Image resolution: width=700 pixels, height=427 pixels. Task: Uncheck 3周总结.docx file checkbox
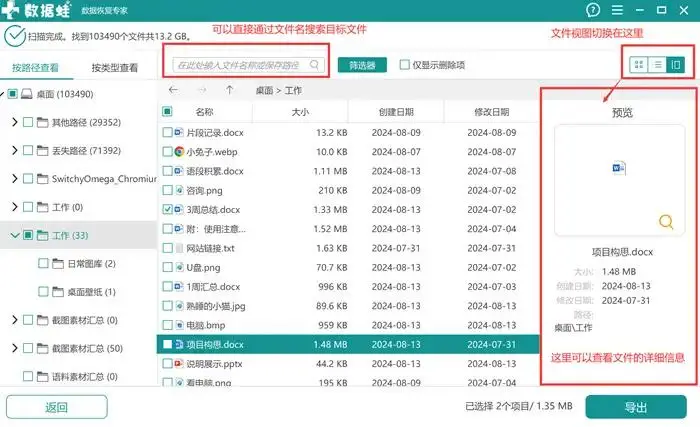click(167, 210)
